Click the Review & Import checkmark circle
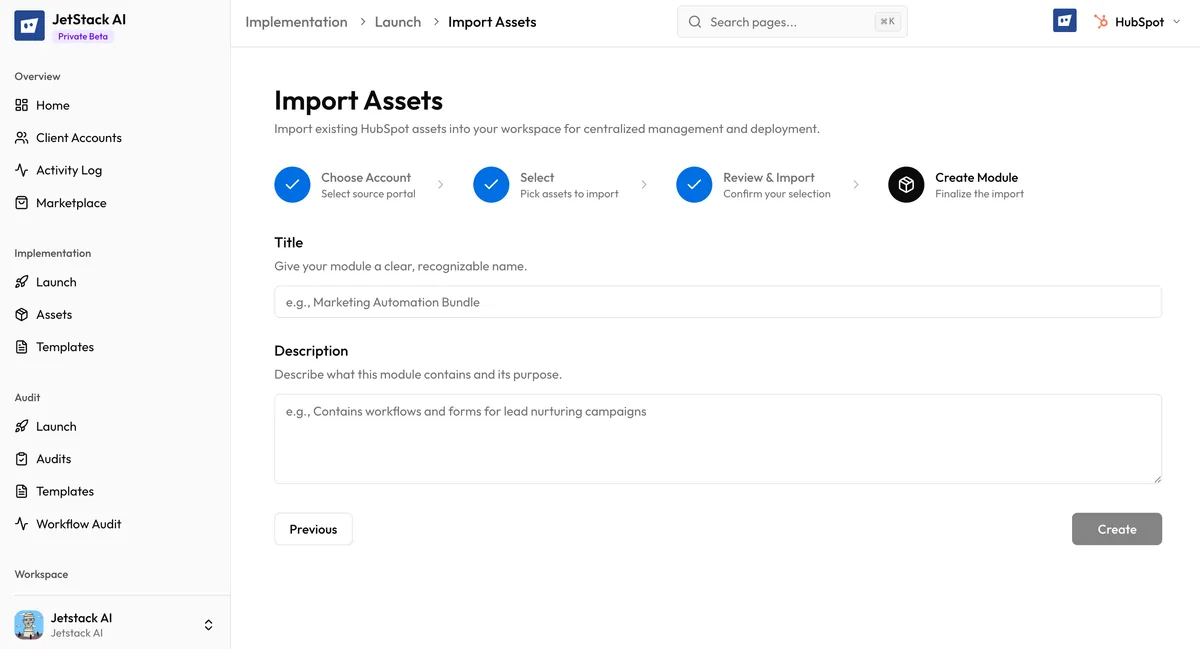This screenshot has height=649, width=1200. click(x=694, y=184)
